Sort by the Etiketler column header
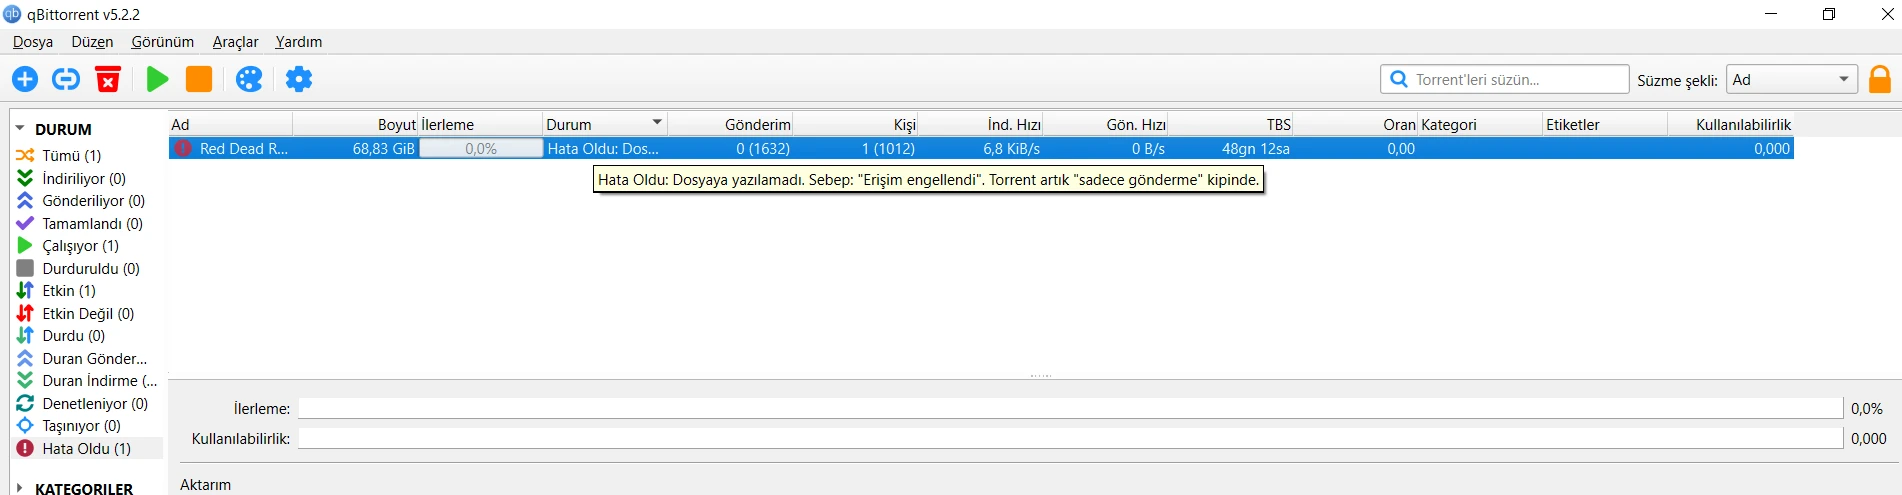Screen dimensions: 1902x495 tap(1605, 125)
